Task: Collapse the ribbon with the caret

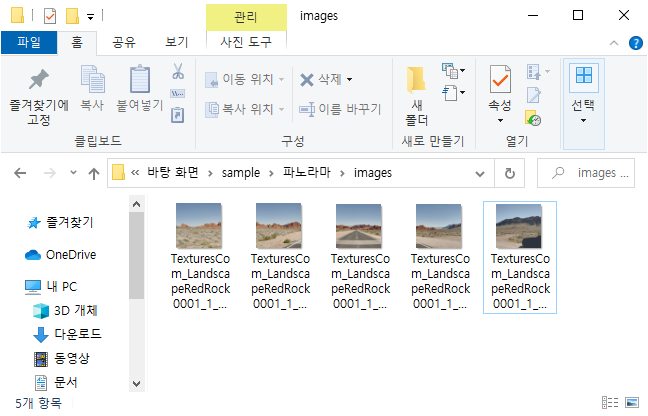Action: click(614, 43)
